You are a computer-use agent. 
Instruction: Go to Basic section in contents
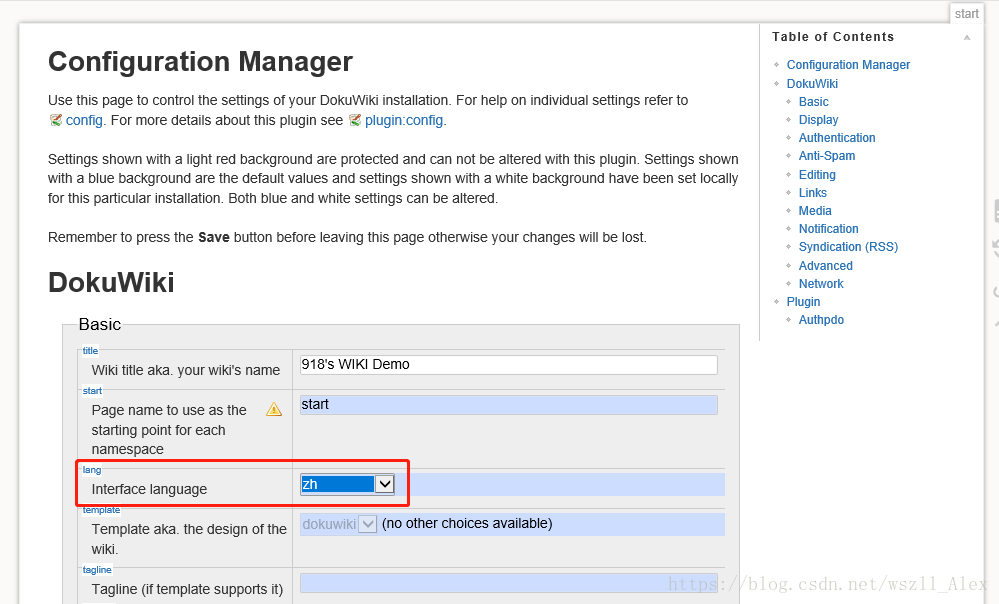click(x=814, y=102)
